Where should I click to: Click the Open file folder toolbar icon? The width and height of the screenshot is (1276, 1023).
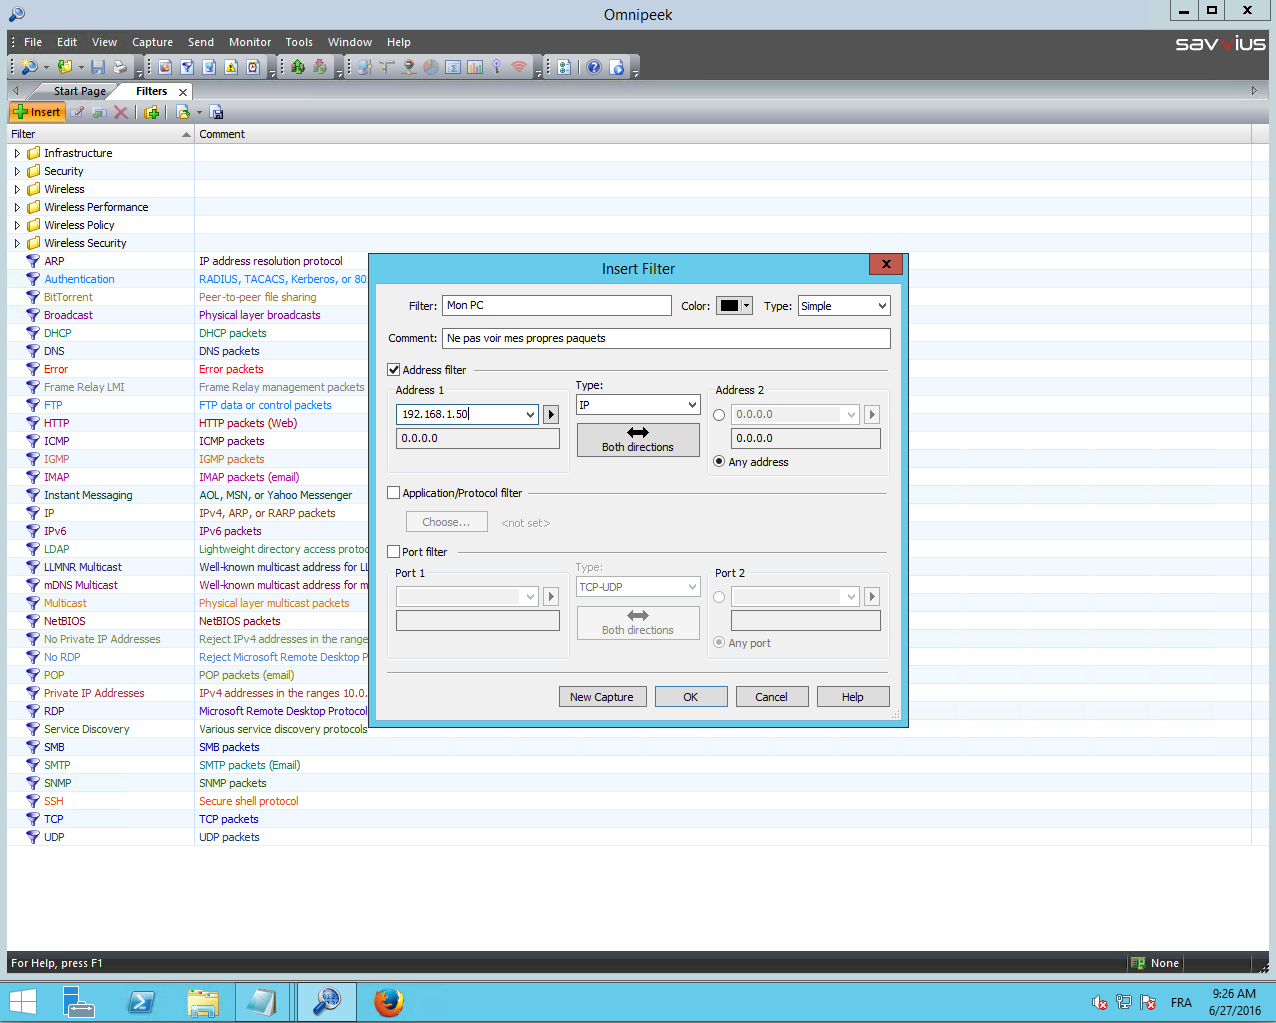(65, 67)
